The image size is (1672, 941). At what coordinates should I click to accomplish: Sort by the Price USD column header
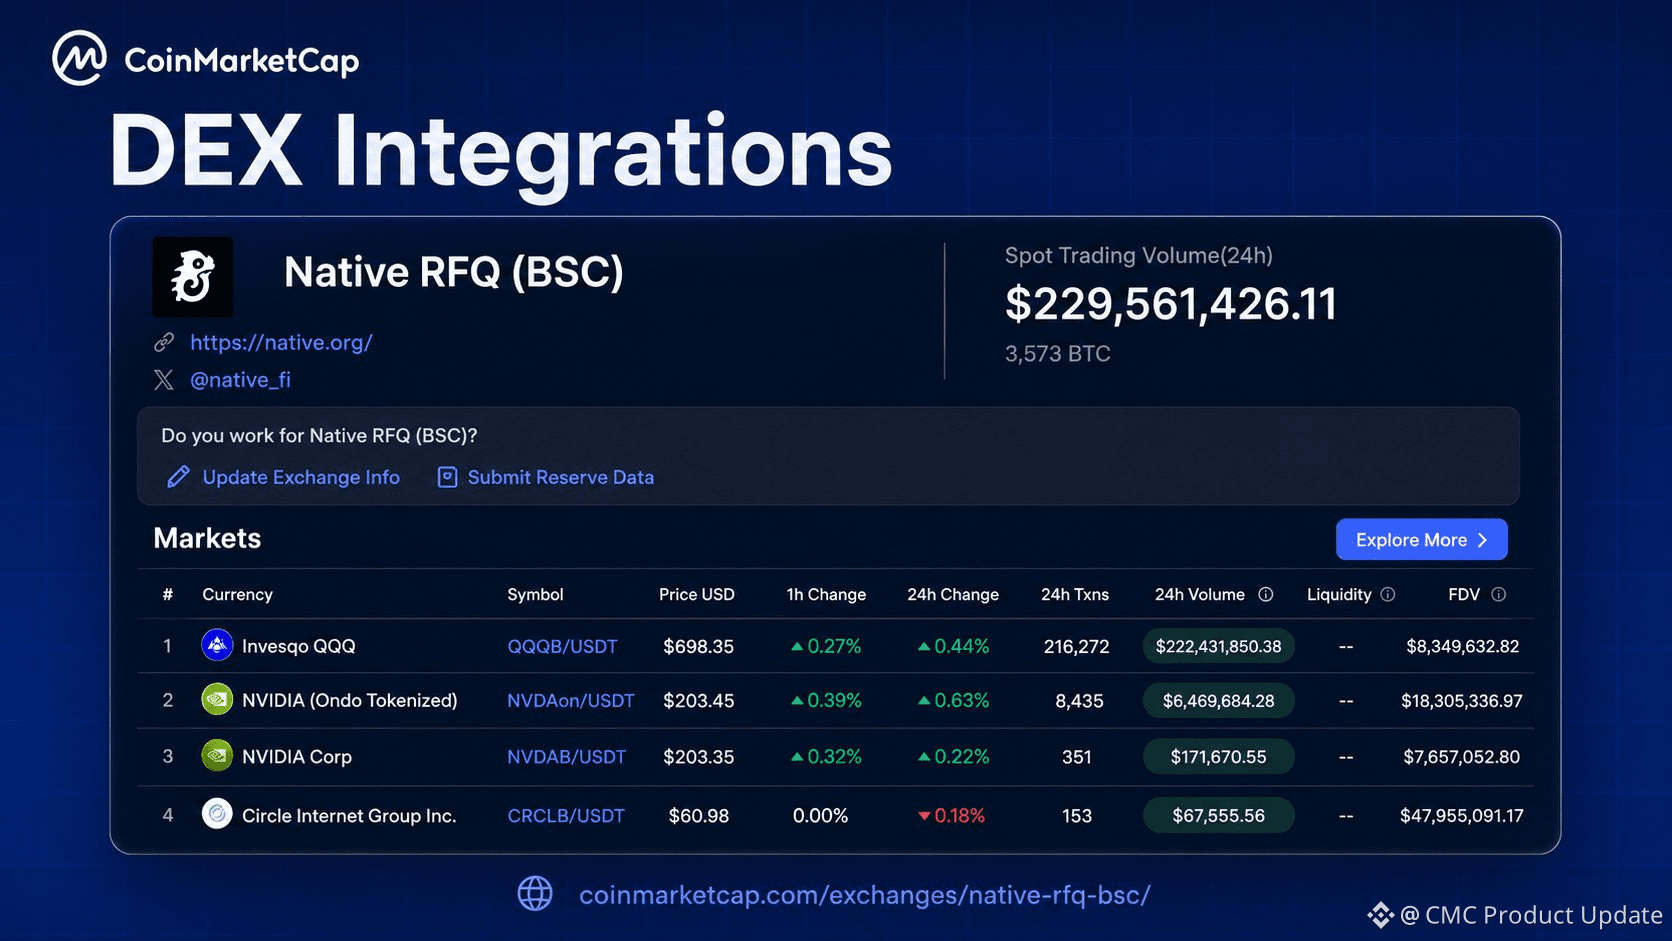[697, 594]
